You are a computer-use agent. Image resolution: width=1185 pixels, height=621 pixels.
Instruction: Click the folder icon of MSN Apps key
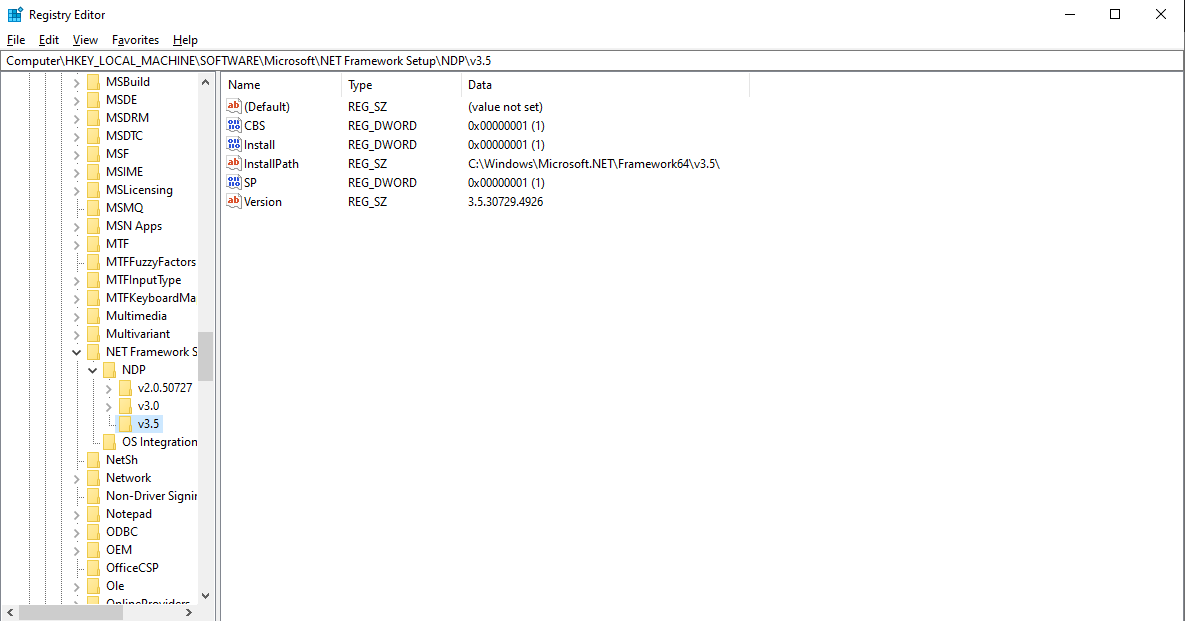(94, 226)
